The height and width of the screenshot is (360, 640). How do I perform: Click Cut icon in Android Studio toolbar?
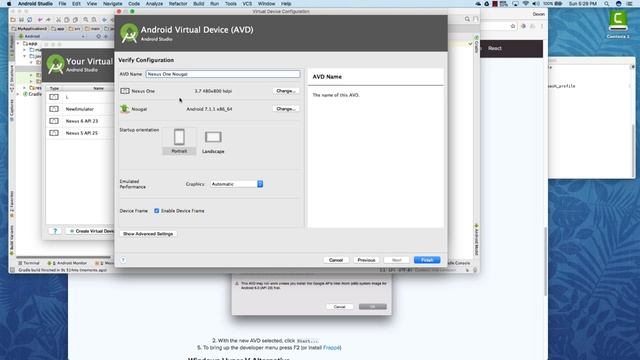58,19
